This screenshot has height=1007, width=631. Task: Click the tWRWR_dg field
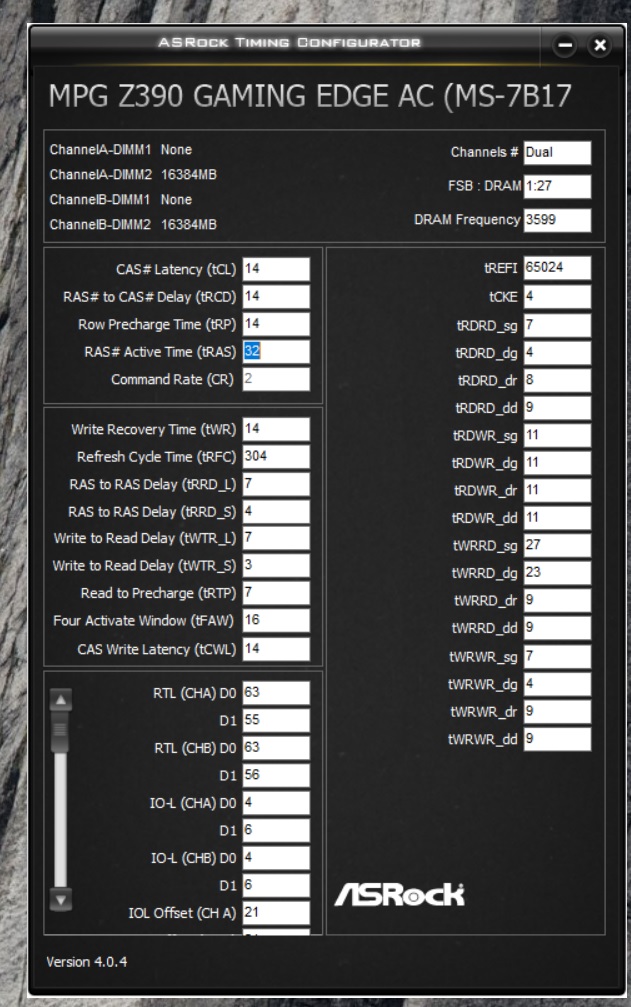coord(557,685)
